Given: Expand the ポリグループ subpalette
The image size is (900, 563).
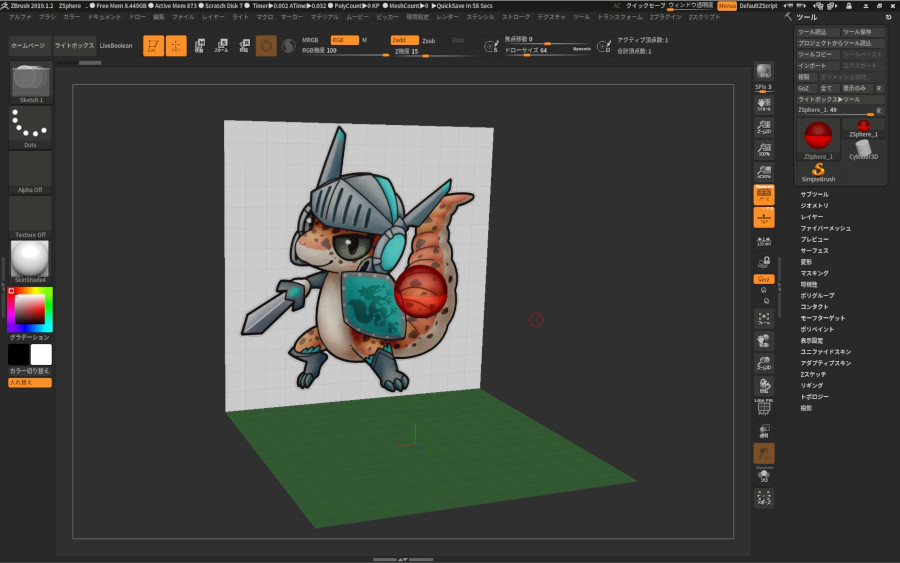Looking at the screenshot, I should [x=817, y=296].
